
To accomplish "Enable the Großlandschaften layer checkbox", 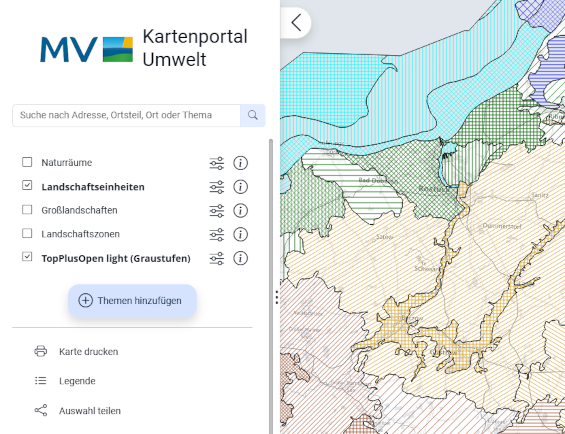I will 27,209.
